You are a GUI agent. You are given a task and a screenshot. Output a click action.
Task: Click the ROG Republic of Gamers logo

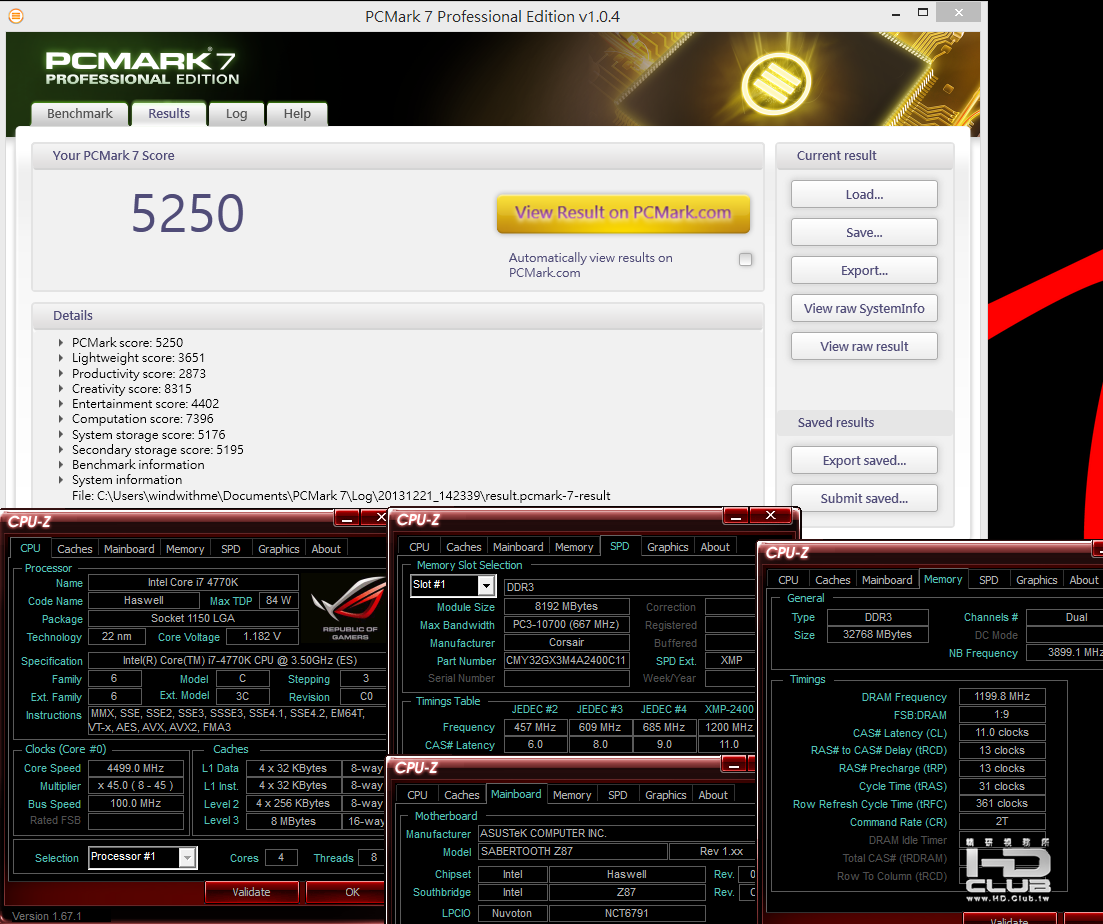(x=348, y=608)
